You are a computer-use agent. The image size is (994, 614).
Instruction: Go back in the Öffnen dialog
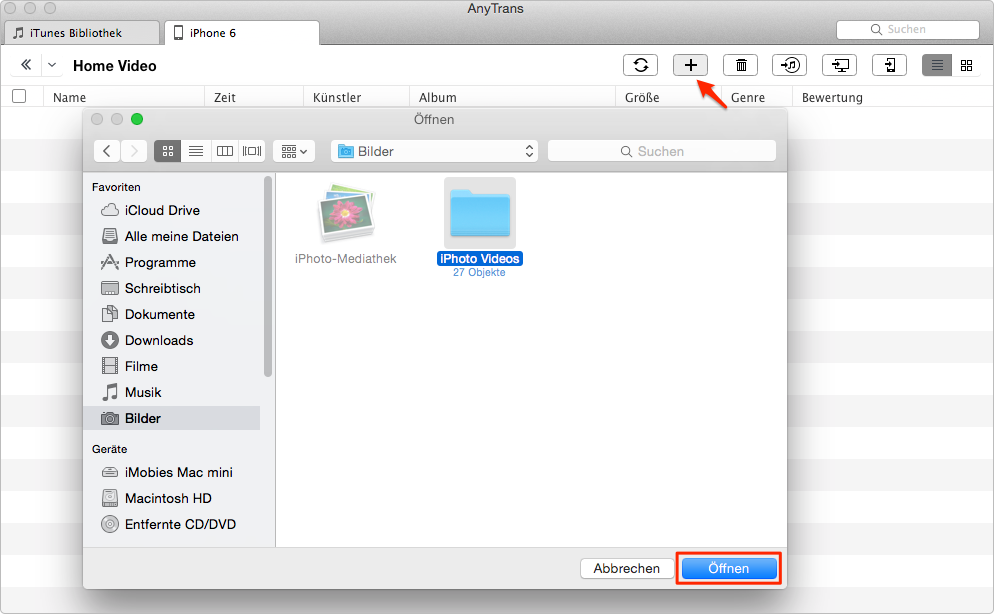107,151
